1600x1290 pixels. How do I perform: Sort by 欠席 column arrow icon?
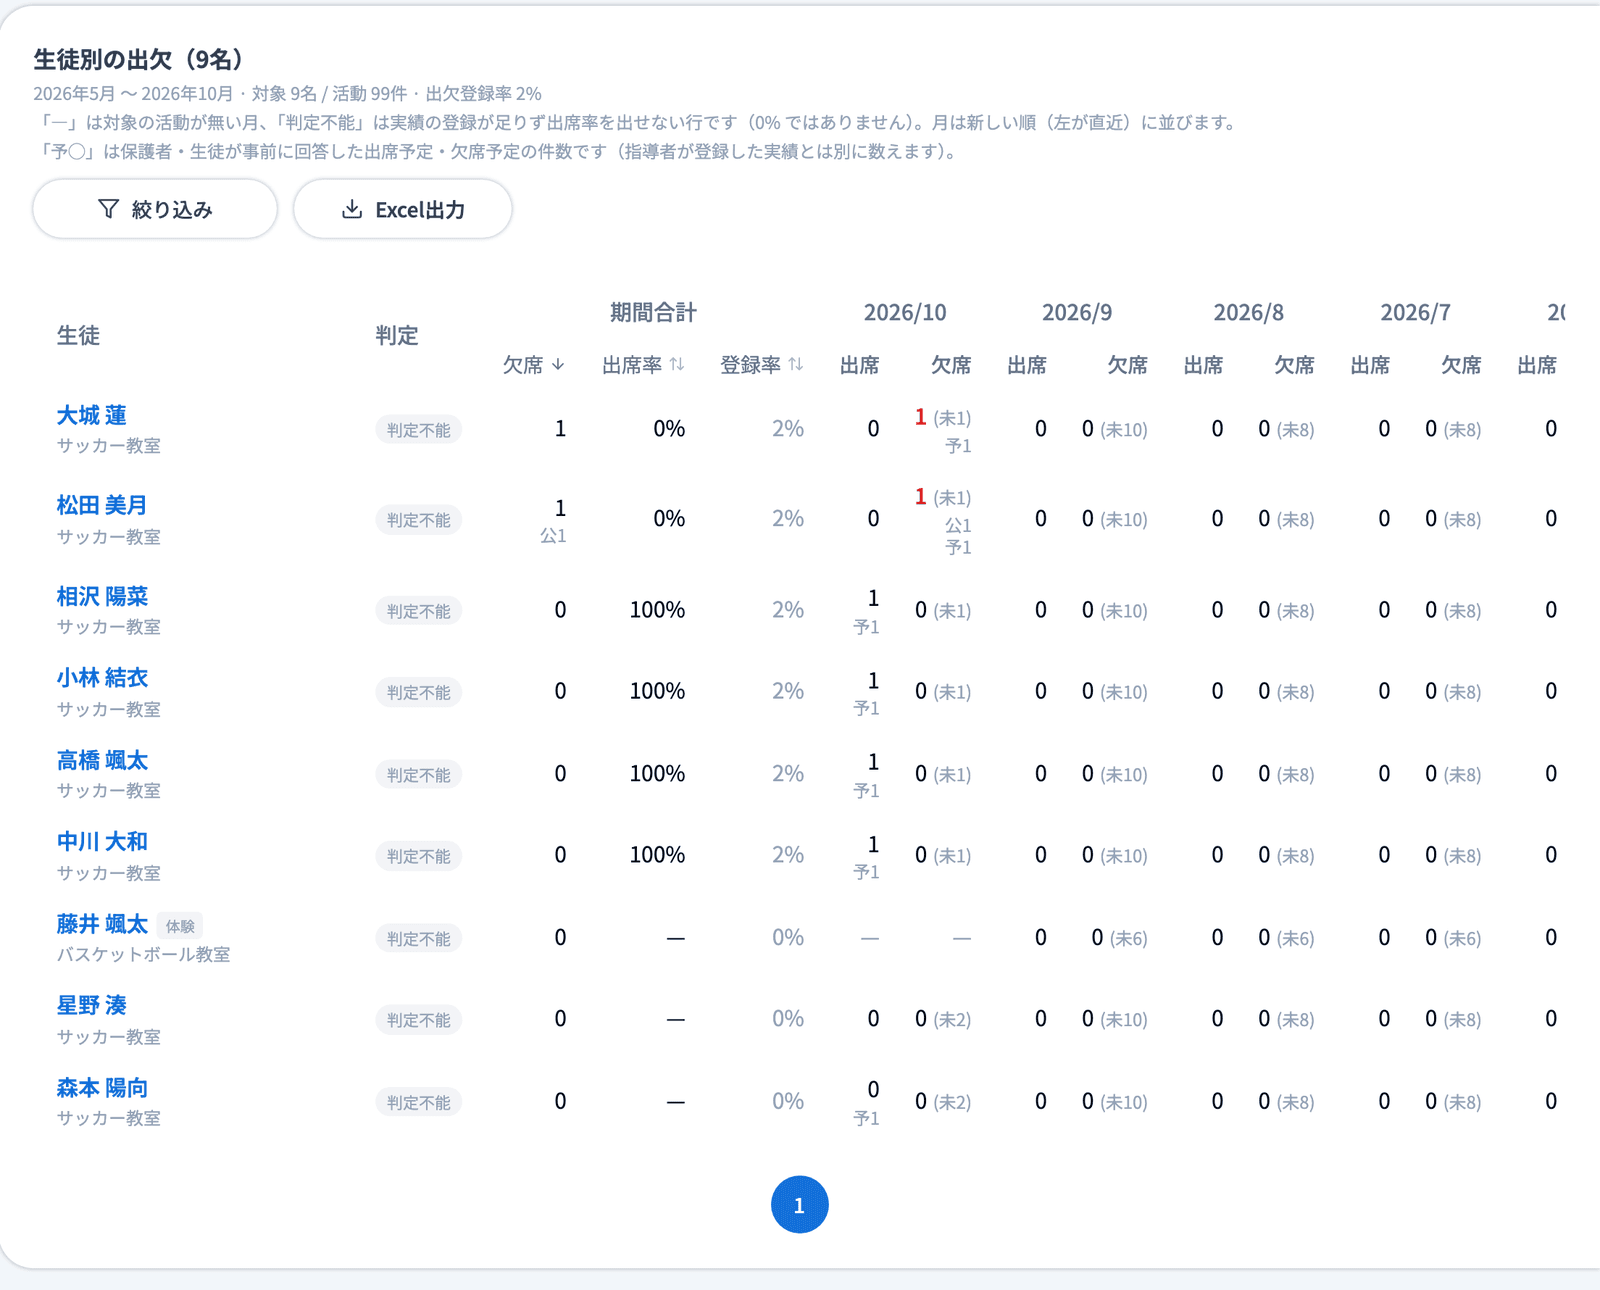(x=558, y=365)
